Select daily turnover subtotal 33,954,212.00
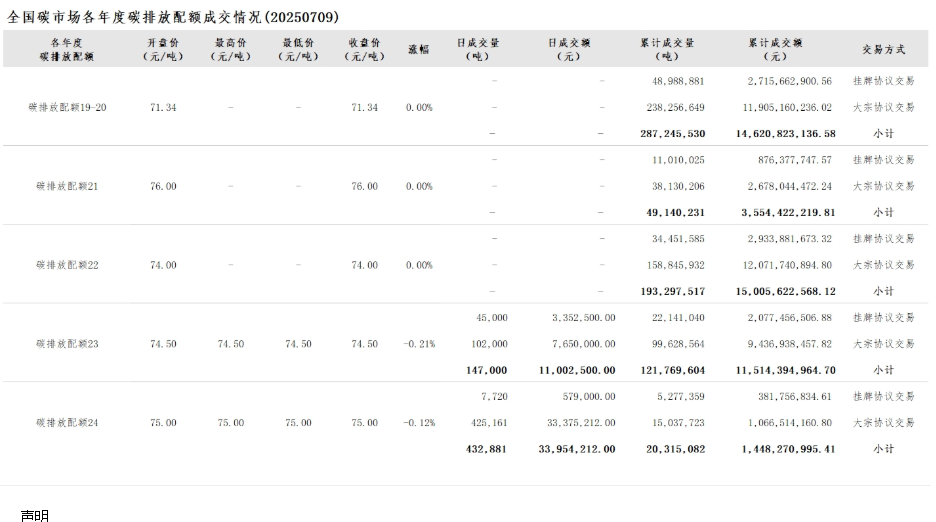The height and width of the screenshot is (522, 936). click(x=576, y=449)
